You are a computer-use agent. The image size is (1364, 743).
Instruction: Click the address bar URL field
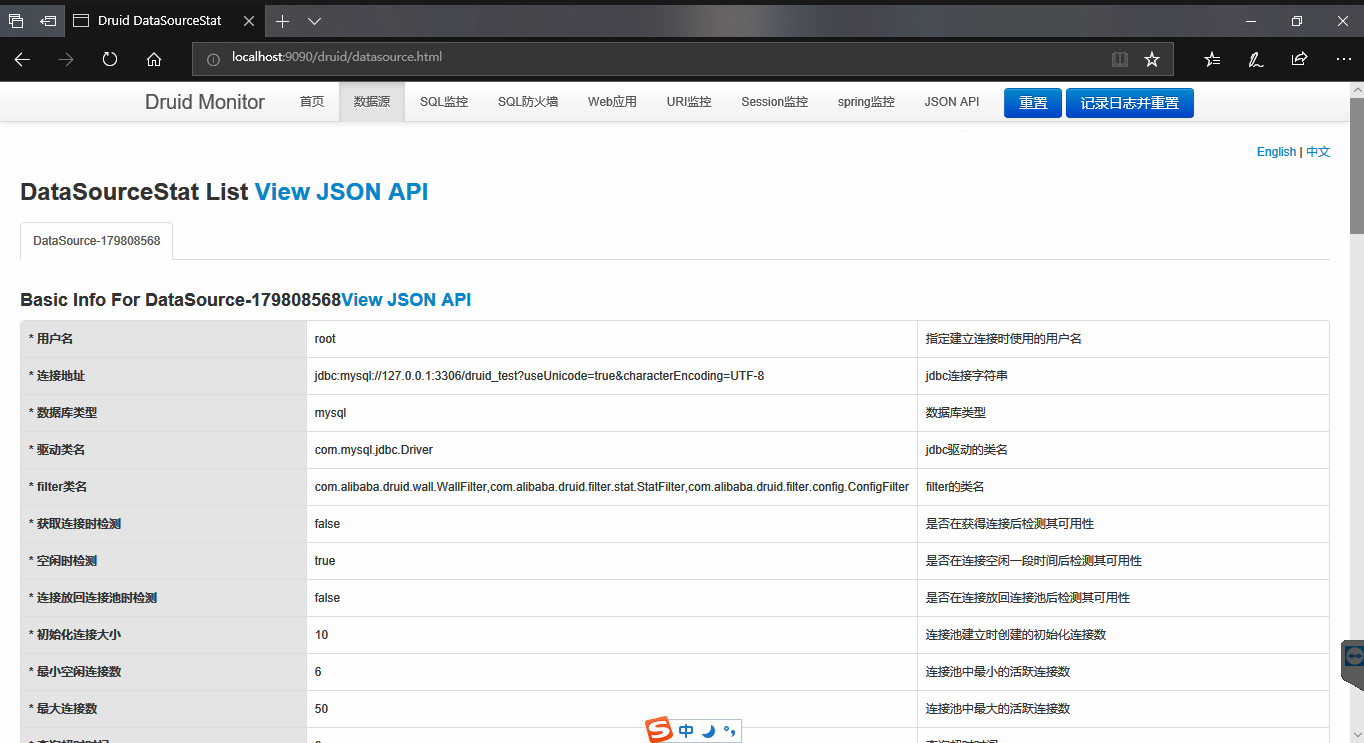click(650, 58)
